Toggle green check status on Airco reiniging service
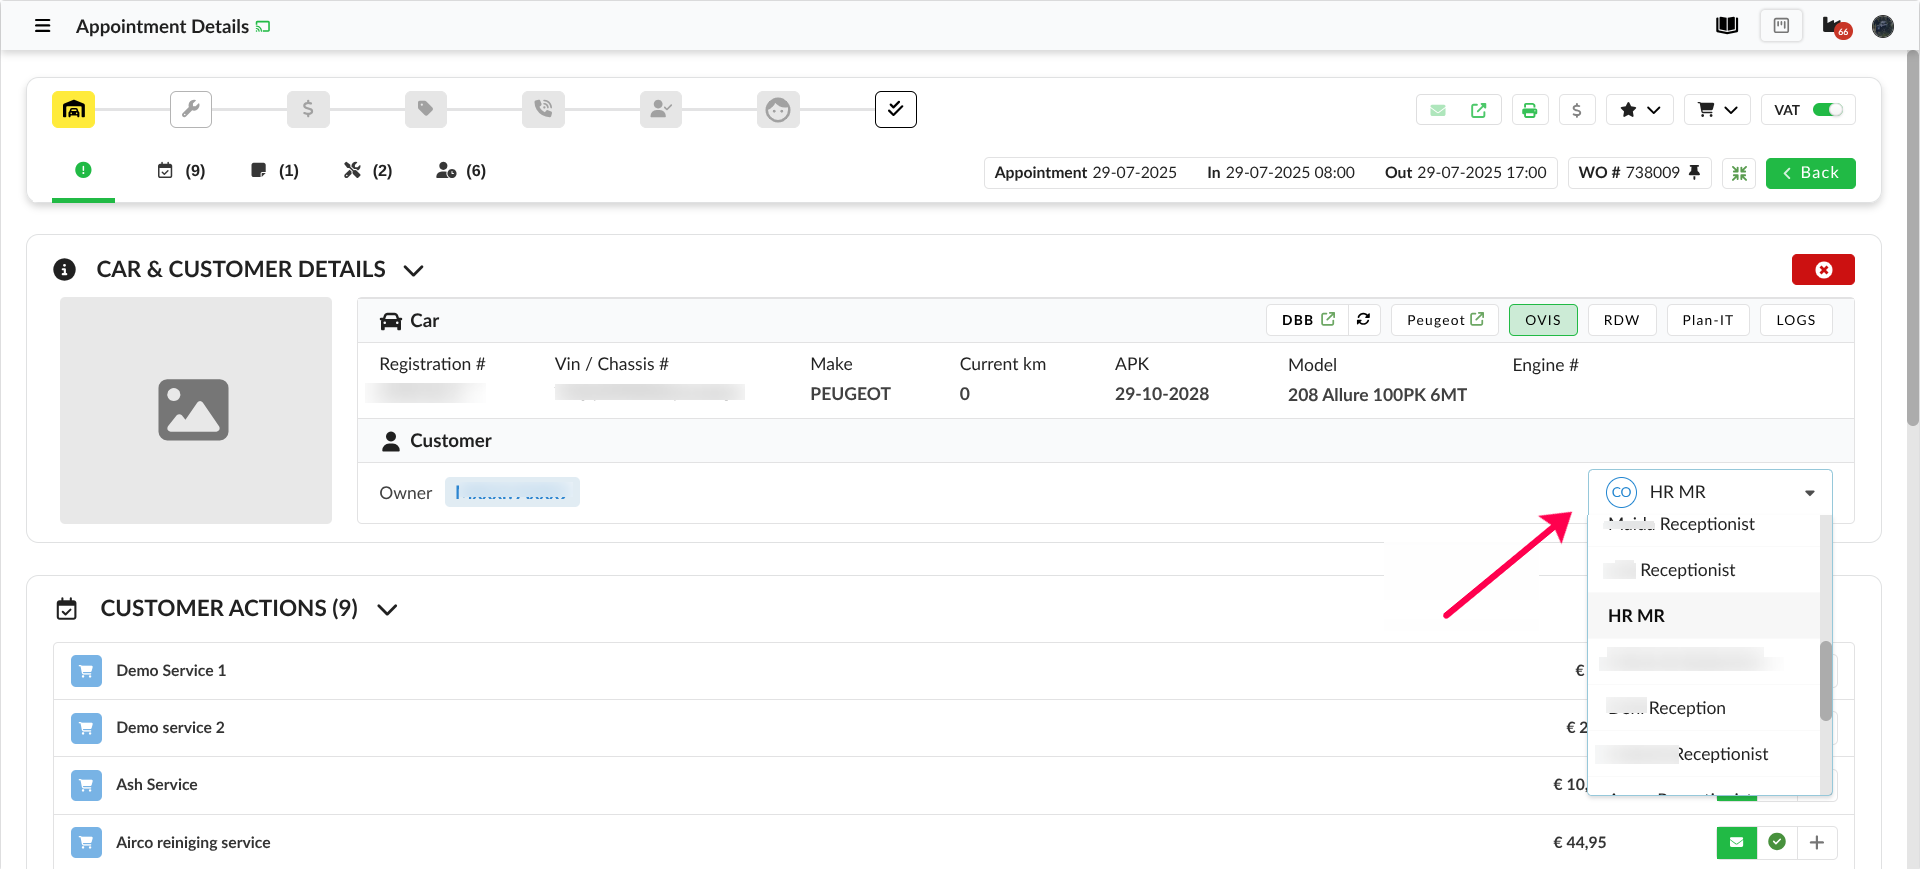 1776,843
